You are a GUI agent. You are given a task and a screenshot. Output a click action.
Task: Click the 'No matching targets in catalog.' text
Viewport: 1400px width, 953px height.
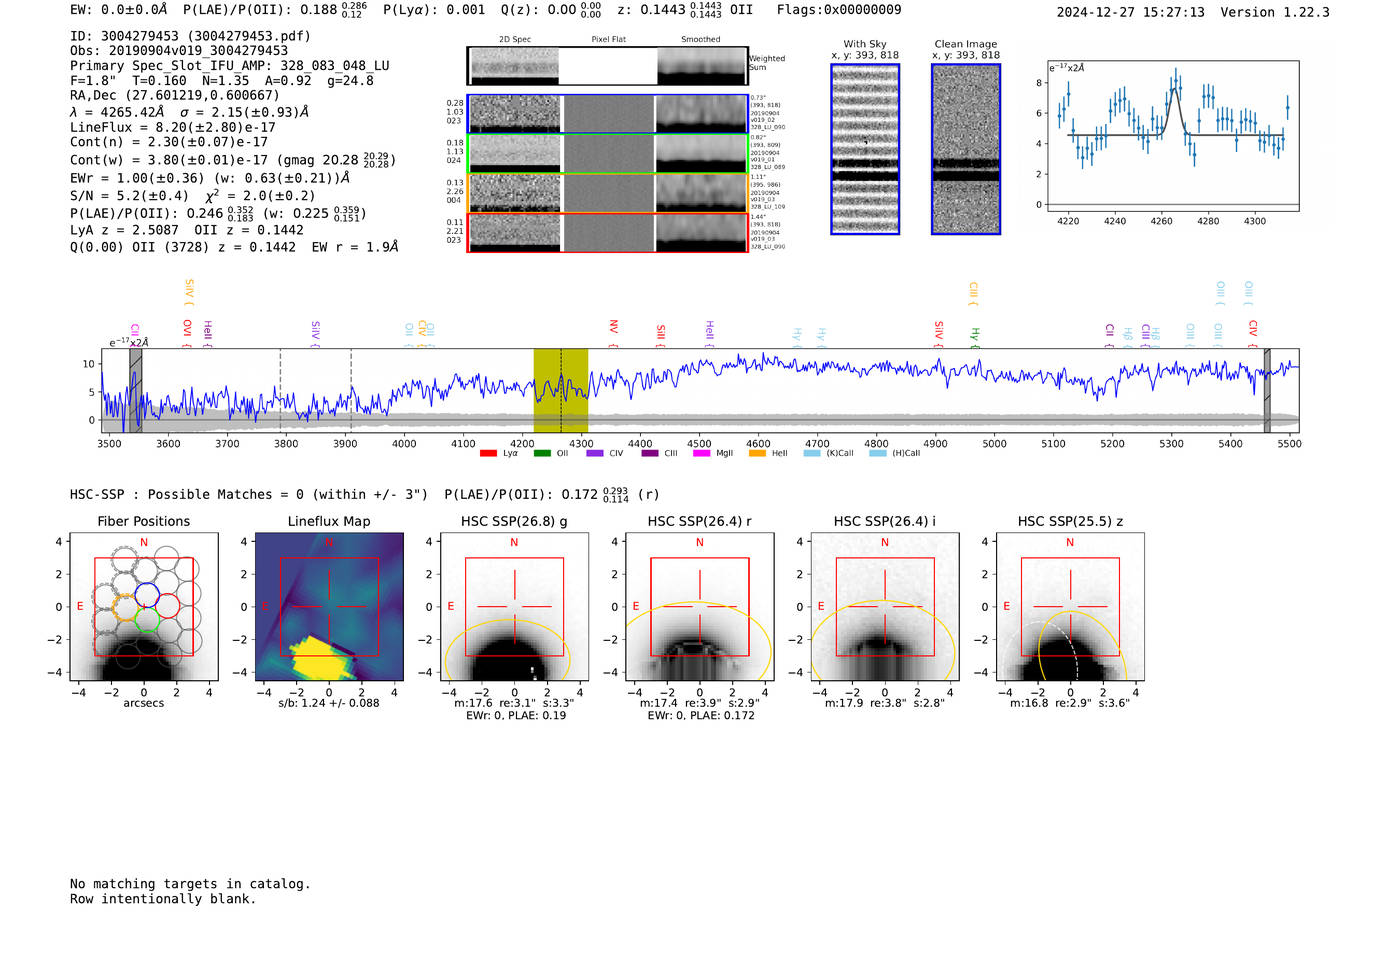pyautogui.click(x=190, y=884)
